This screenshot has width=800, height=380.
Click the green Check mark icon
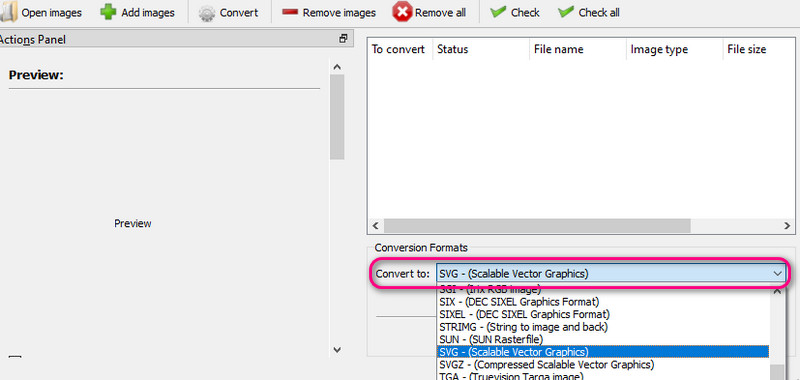coord(498,12)
